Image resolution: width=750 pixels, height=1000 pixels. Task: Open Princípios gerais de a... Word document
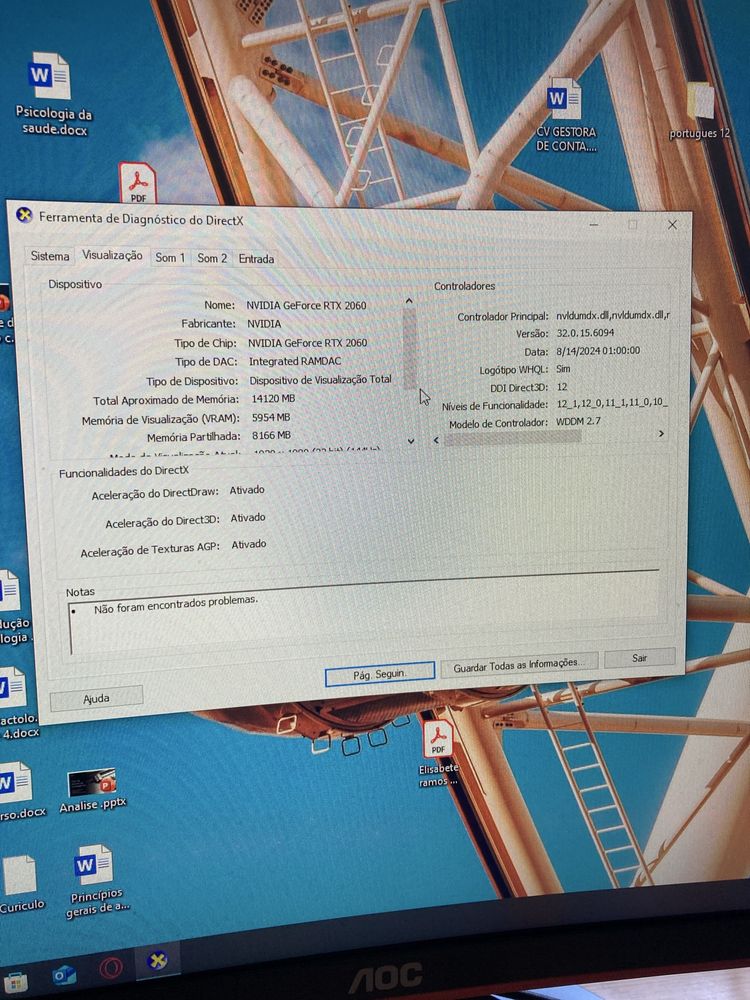coord(96,881)
